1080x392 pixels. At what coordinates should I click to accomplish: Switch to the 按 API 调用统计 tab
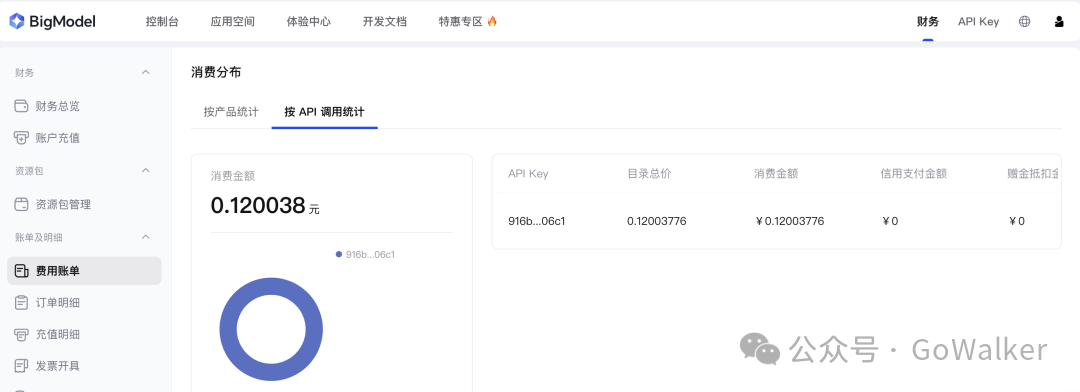tap(324, 112)
